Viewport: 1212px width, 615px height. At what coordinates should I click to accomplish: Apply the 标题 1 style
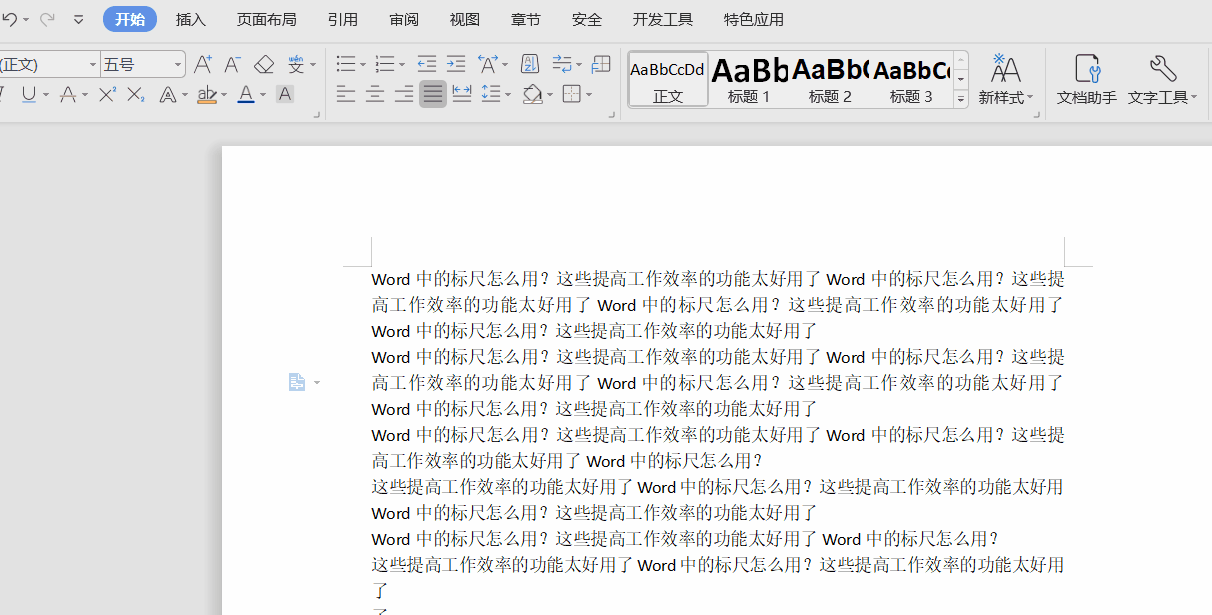coord(749,79)
